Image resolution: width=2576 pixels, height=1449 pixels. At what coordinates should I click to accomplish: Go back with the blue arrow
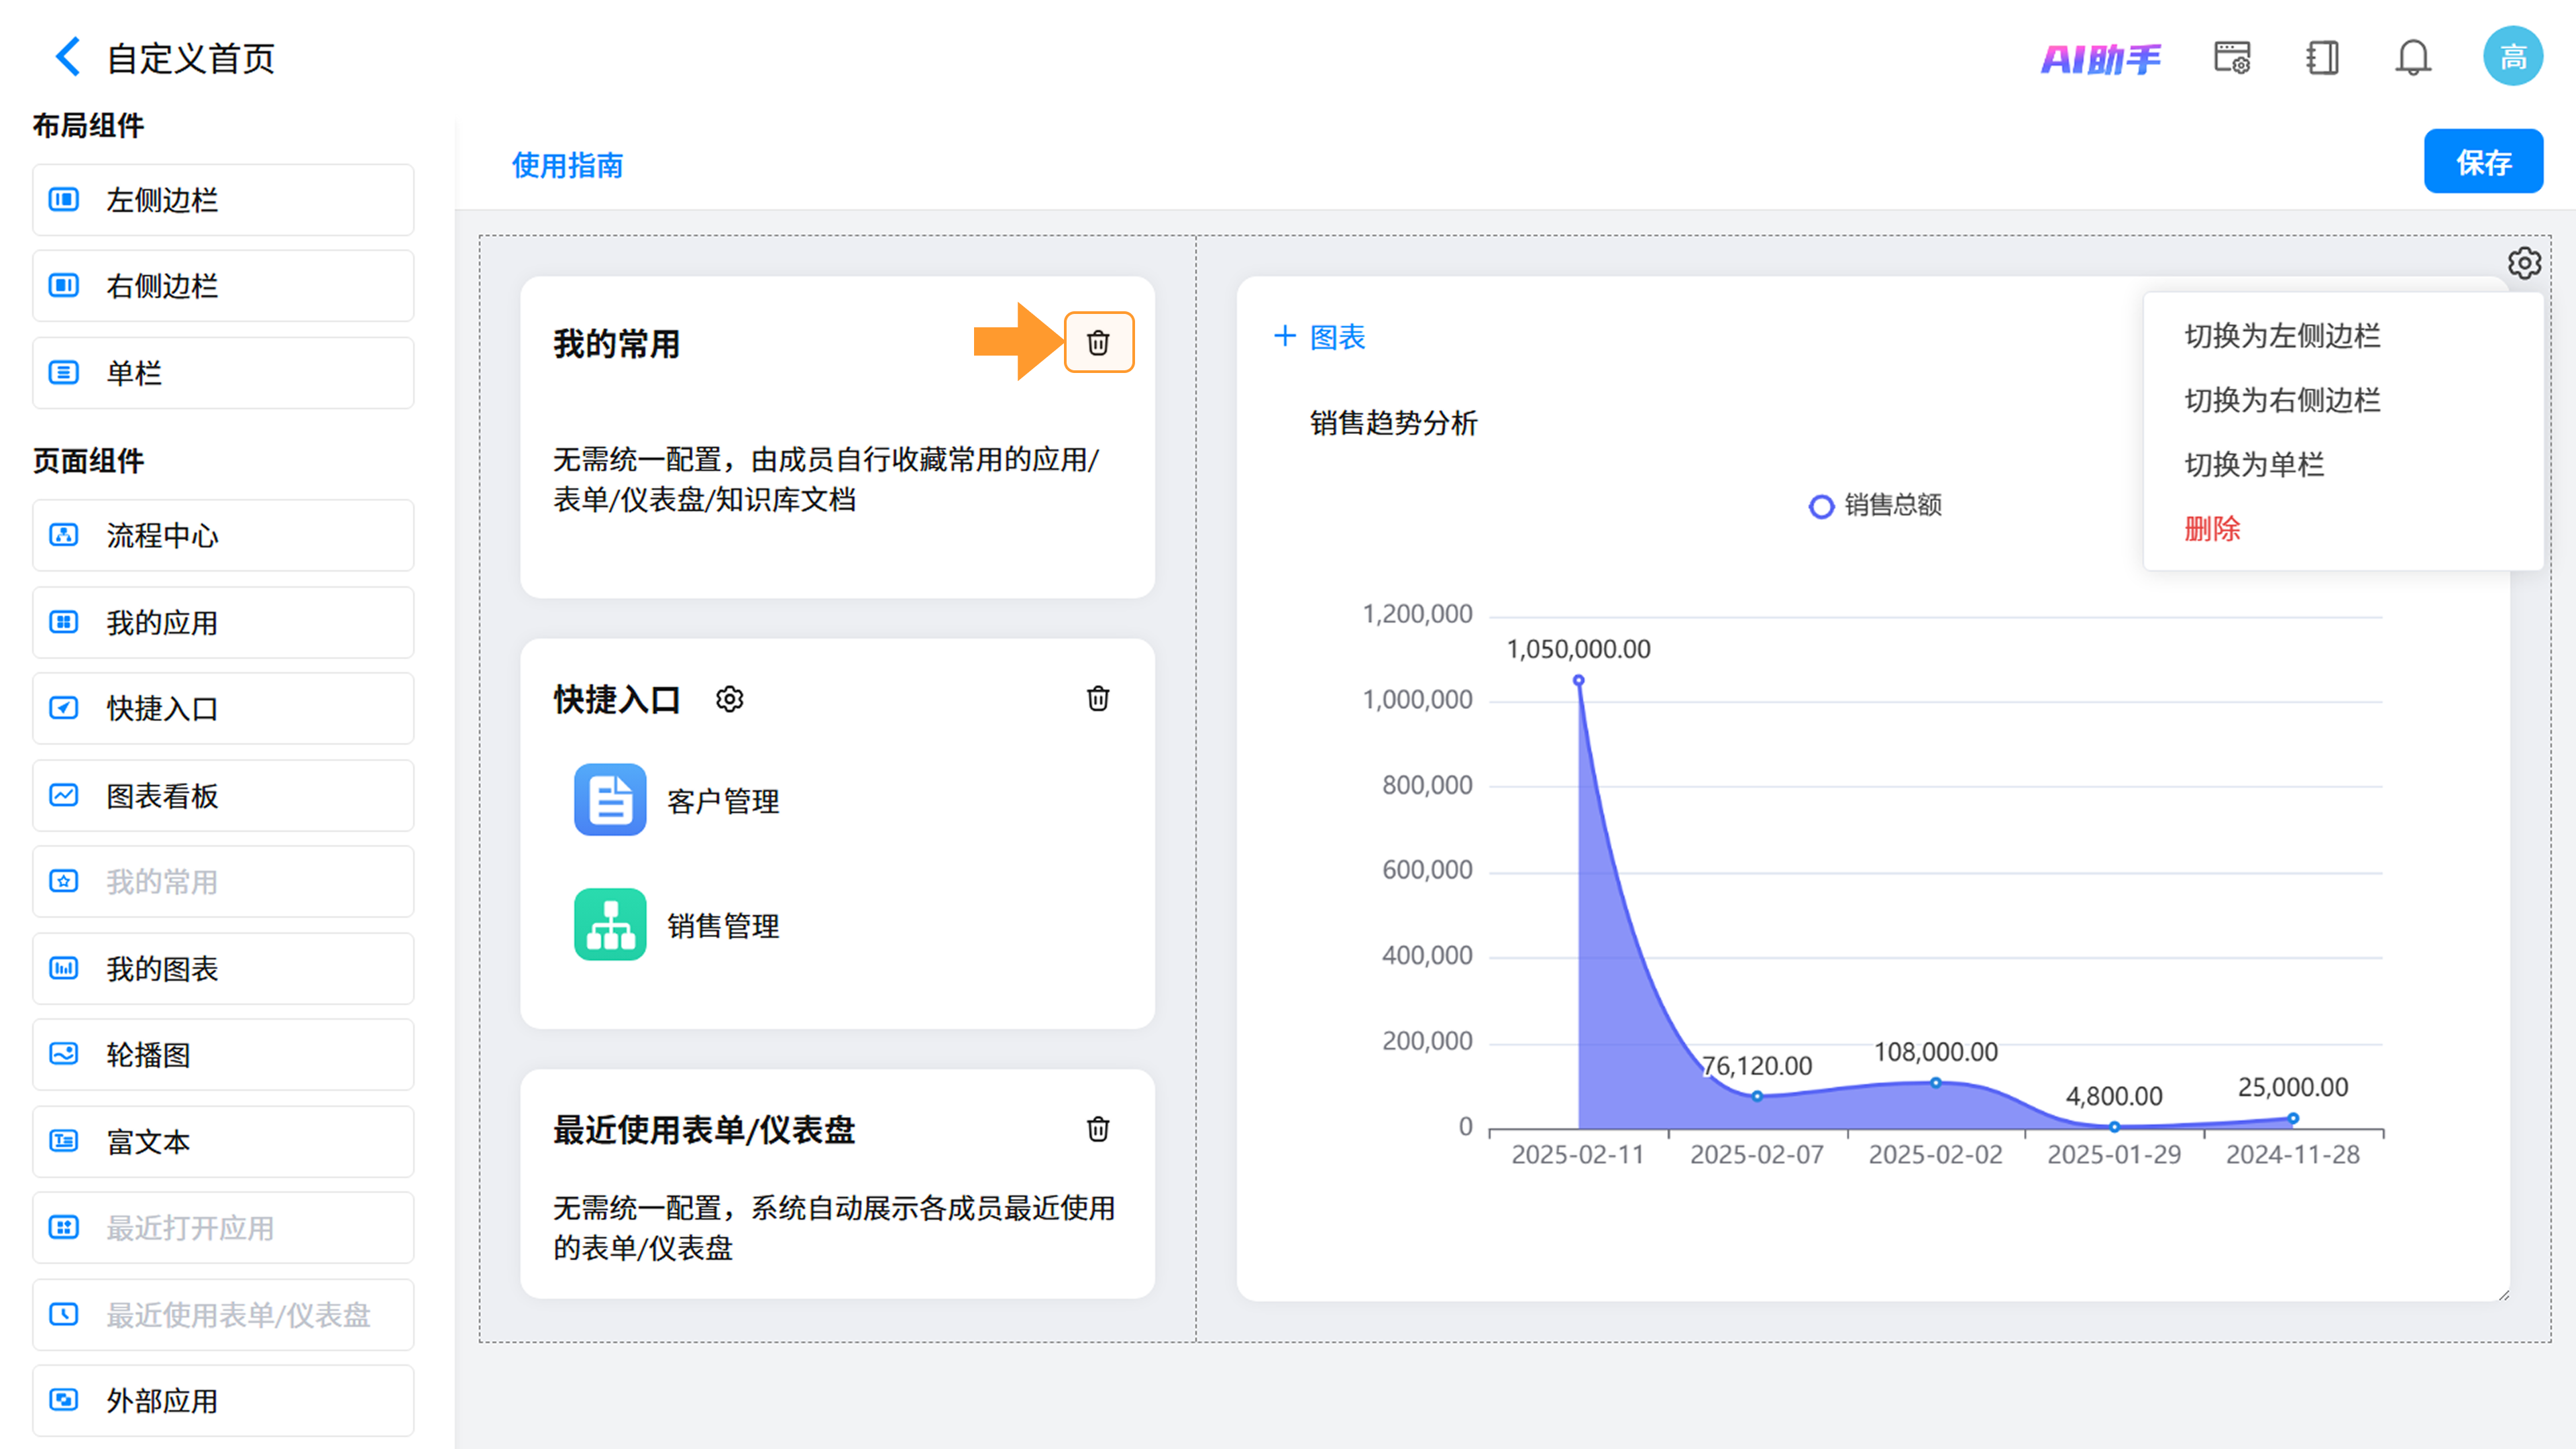pos(67,57)
